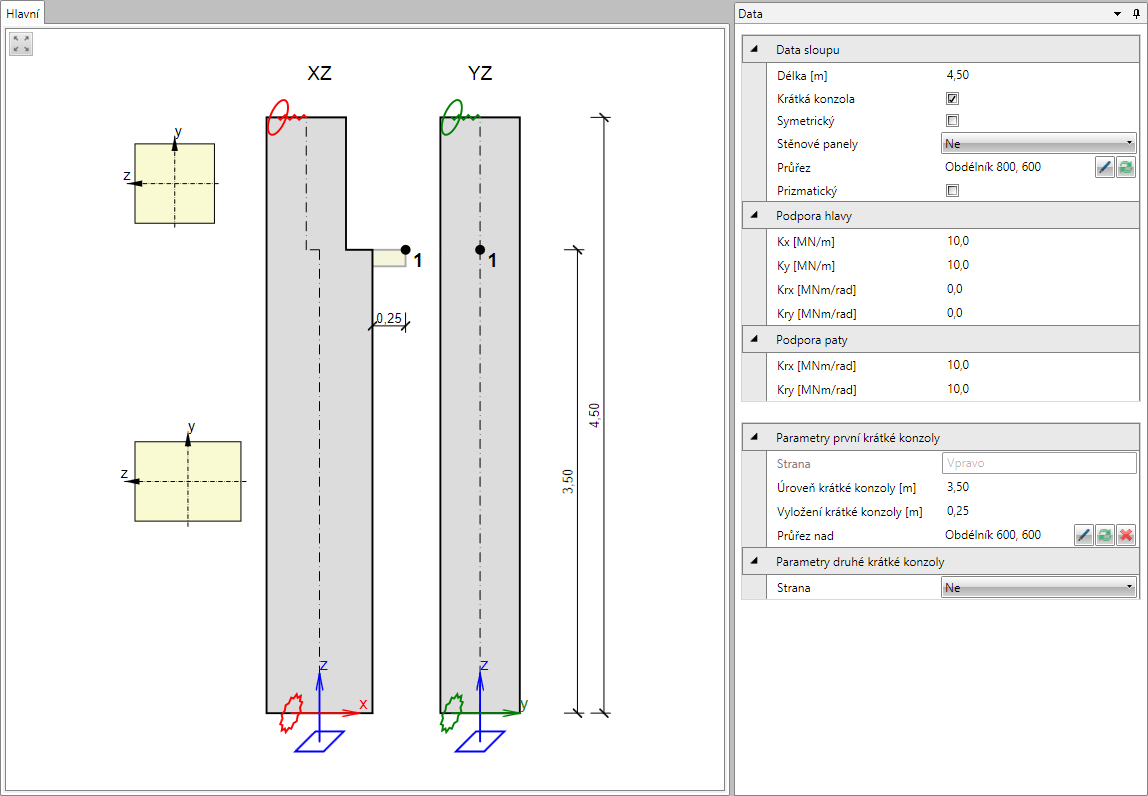Click the disabled Strana Vpravo field
Image resolution: width=1148 pixels, height=796 pixels.
[1038, 463]
